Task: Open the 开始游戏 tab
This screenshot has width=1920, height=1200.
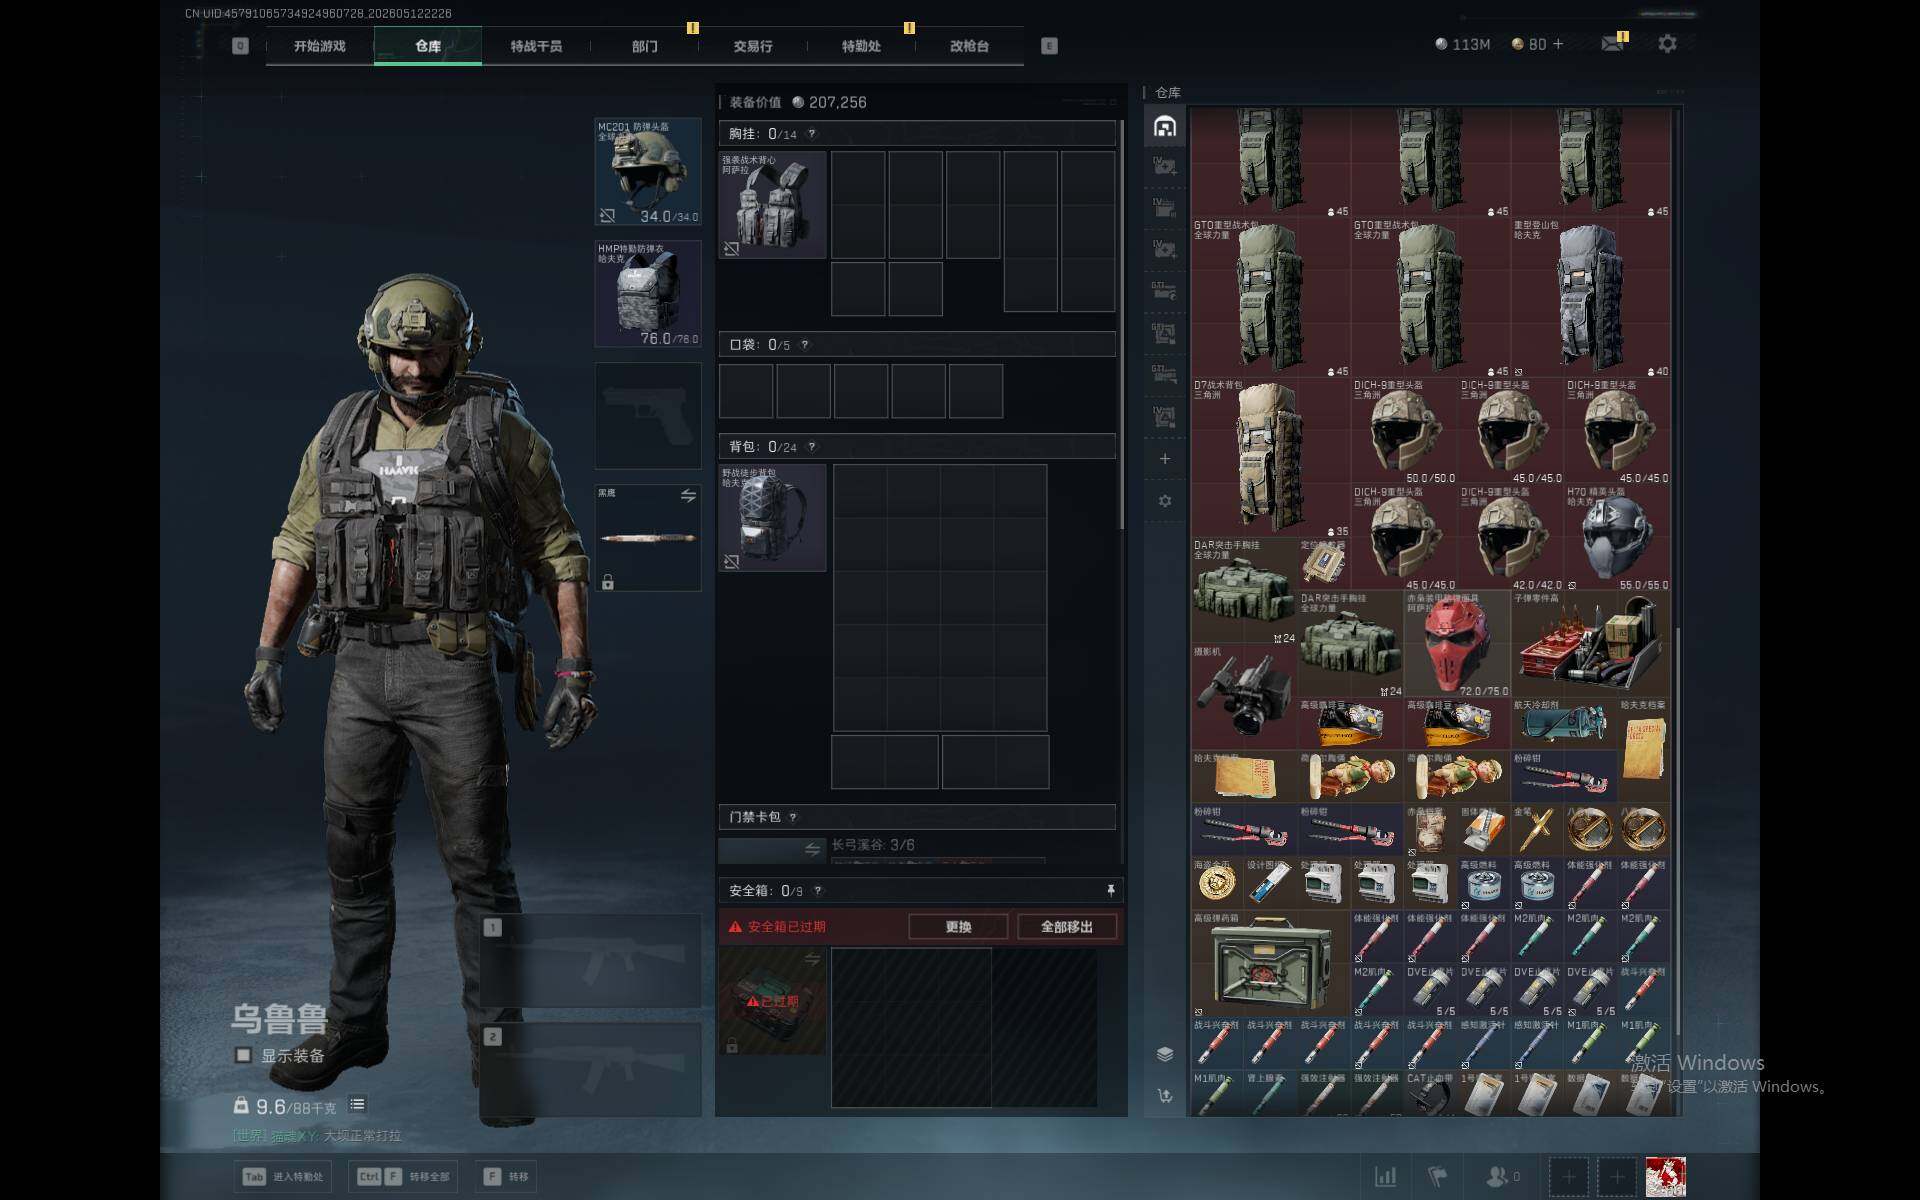Action: [320, 46]
